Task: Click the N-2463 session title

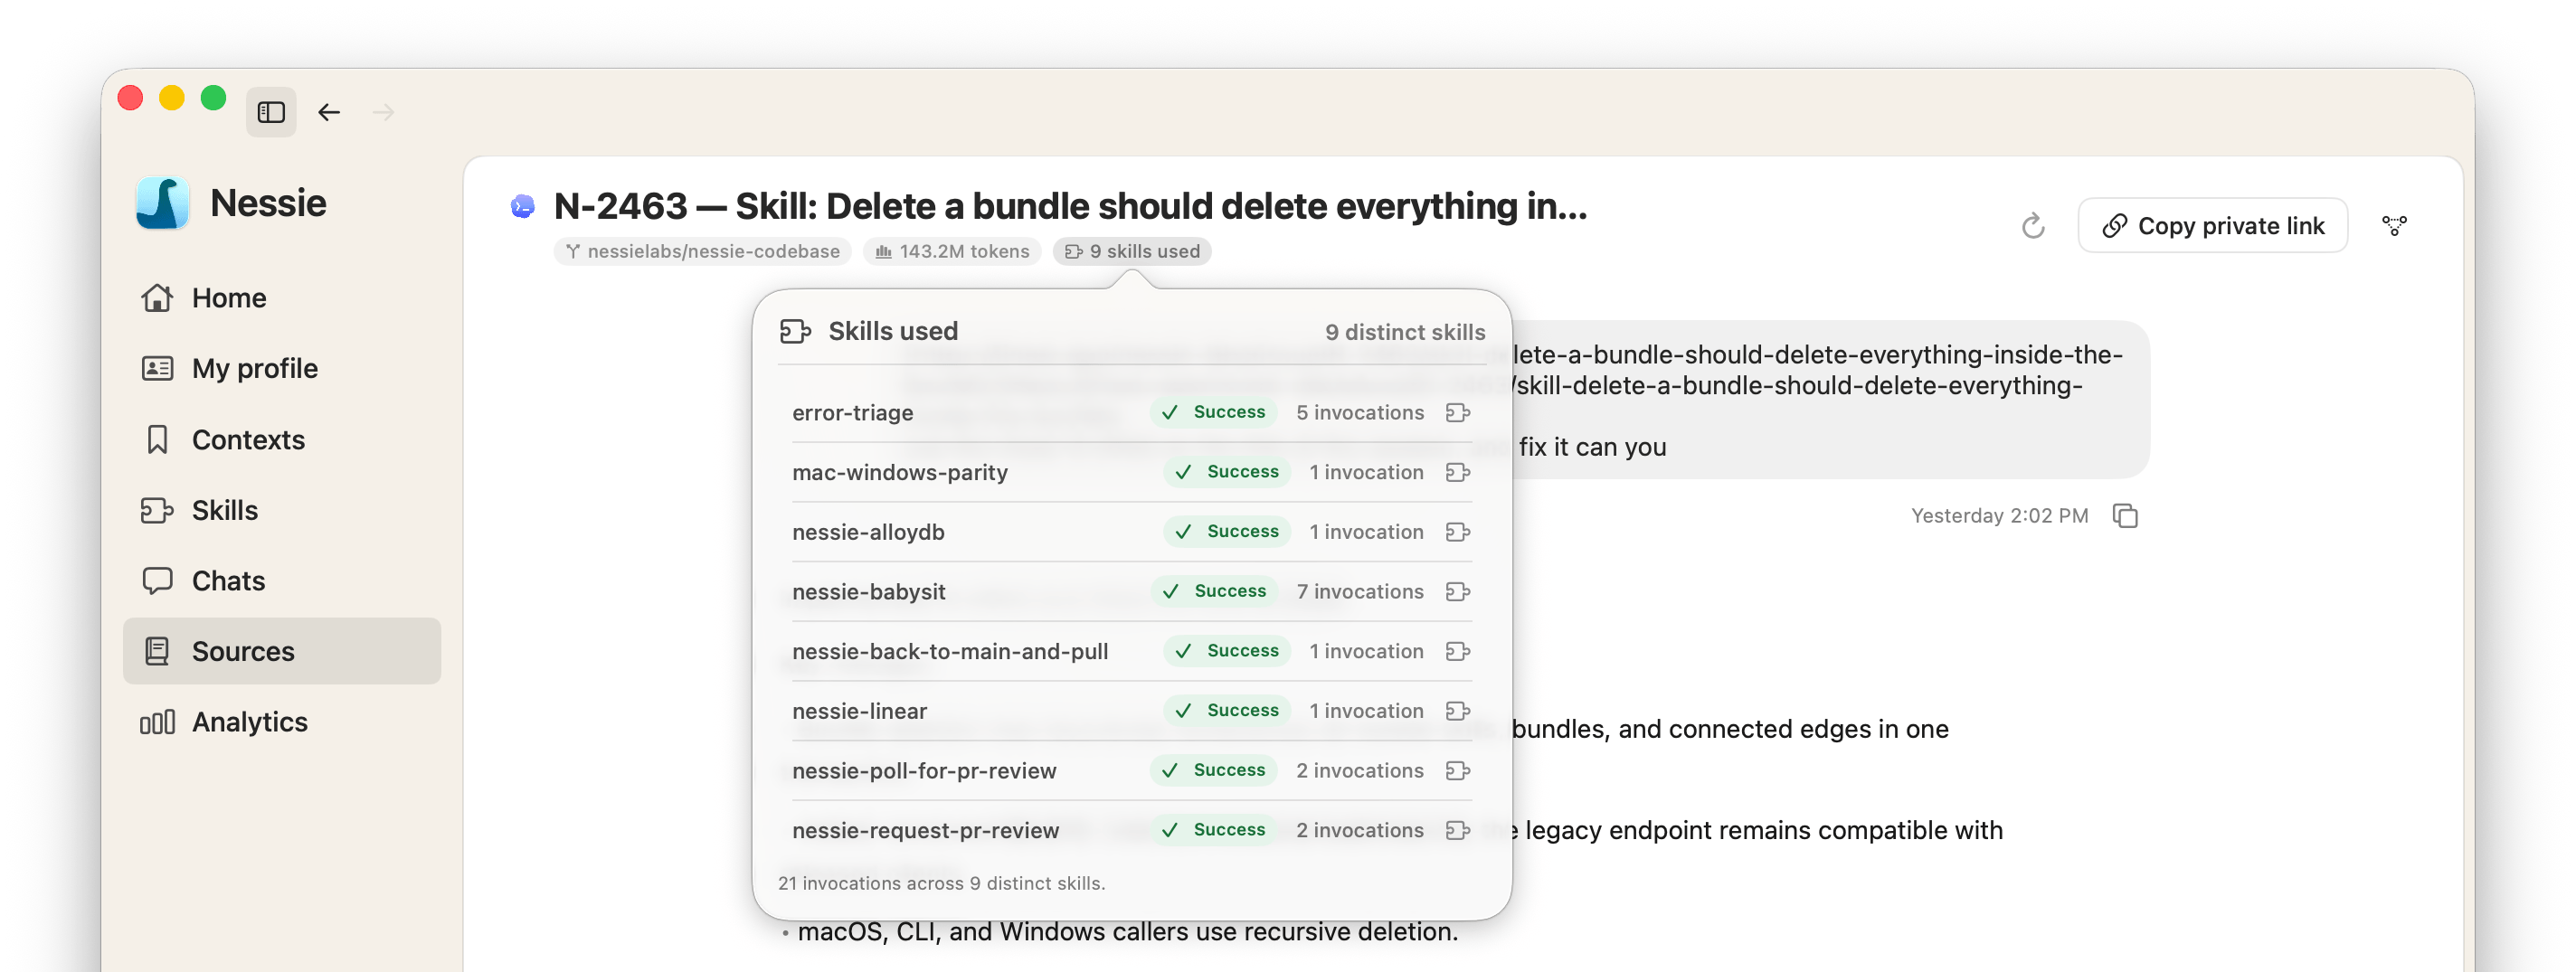Action: tap(1070, 206)
